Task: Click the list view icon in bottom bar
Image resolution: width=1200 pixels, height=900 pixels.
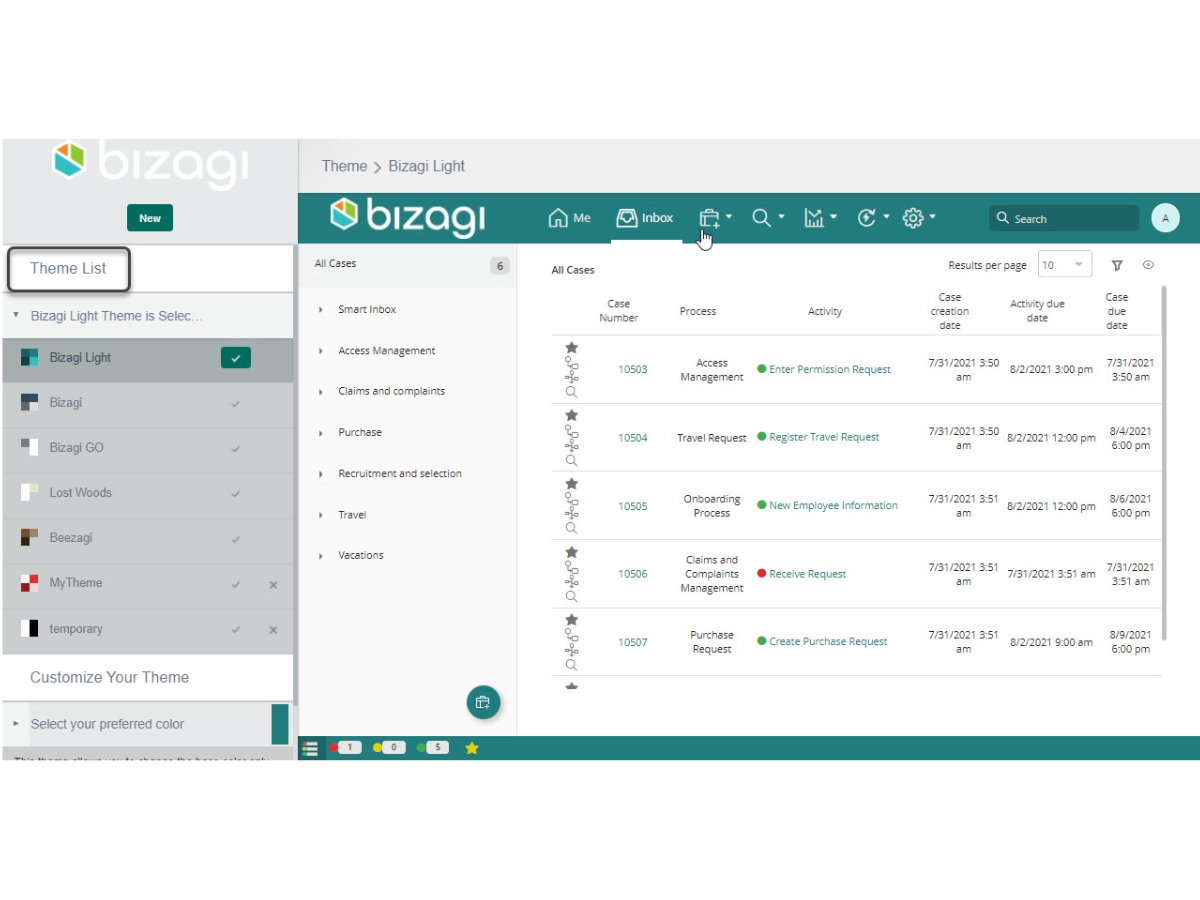Action: click(x=310, y=748)
